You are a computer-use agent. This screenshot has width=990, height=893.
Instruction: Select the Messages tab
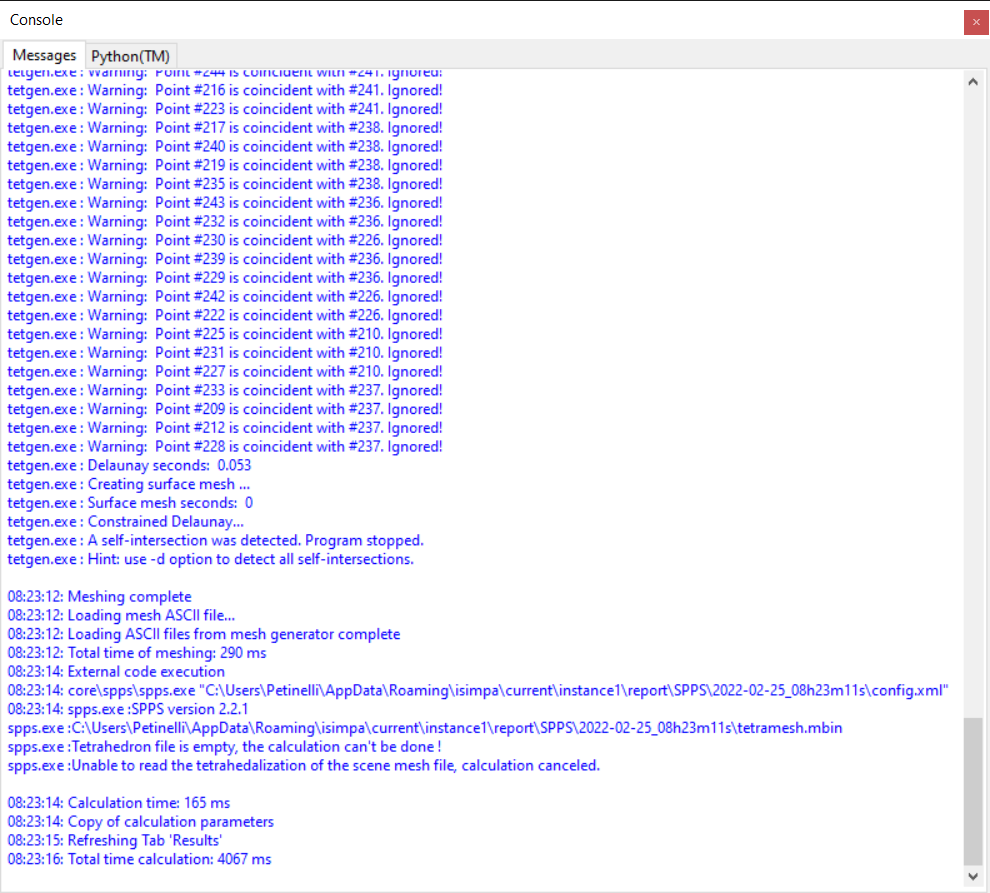coord(43,55)
